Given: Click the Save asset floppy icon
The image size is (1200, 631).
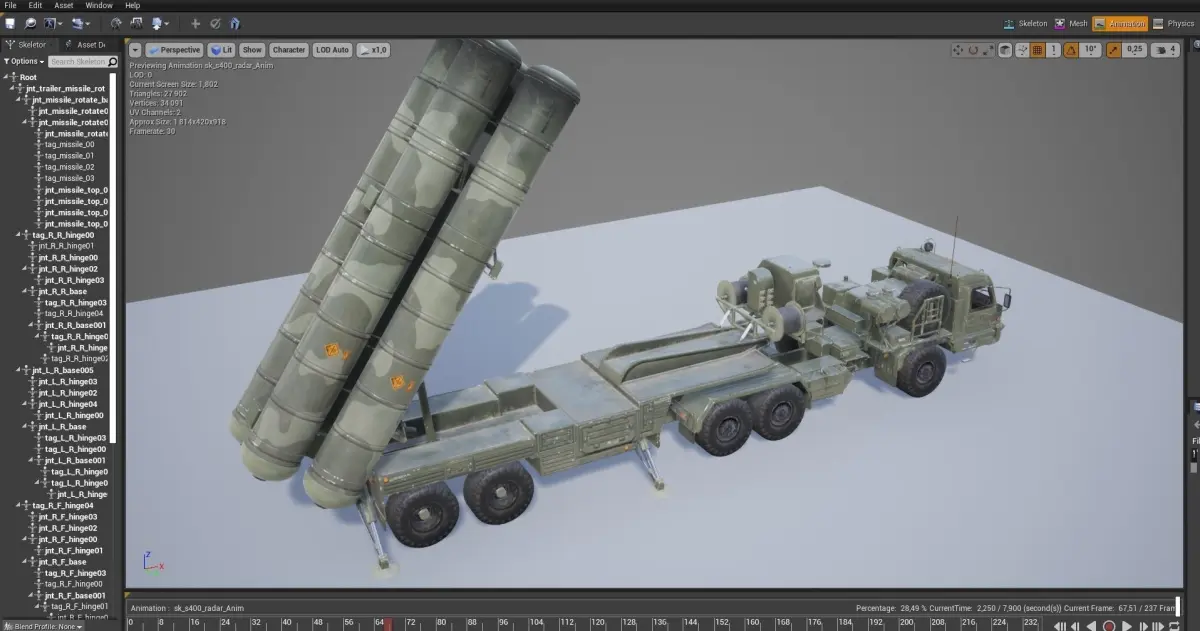Looking at the screenshot, I should [10, 23].
